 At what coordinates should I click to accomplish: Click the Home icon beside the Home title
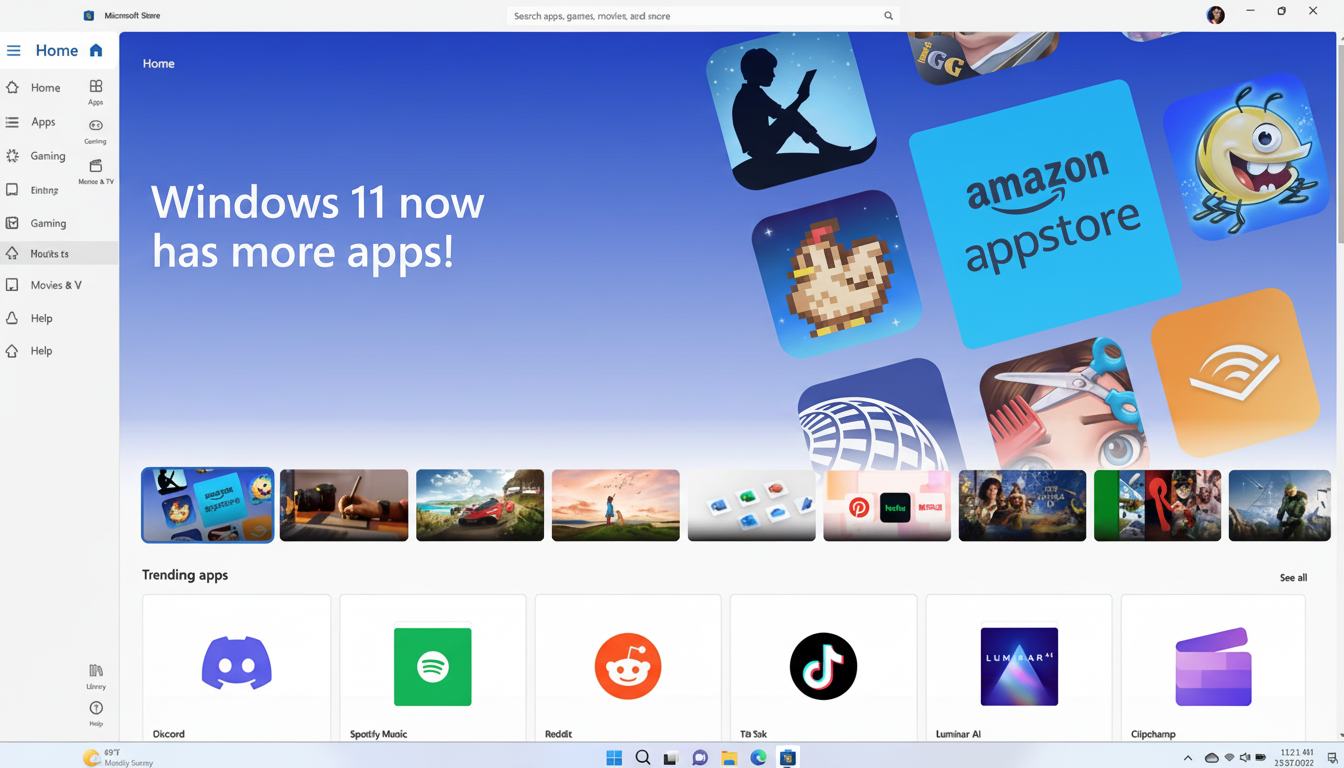(x=95, y=50)
